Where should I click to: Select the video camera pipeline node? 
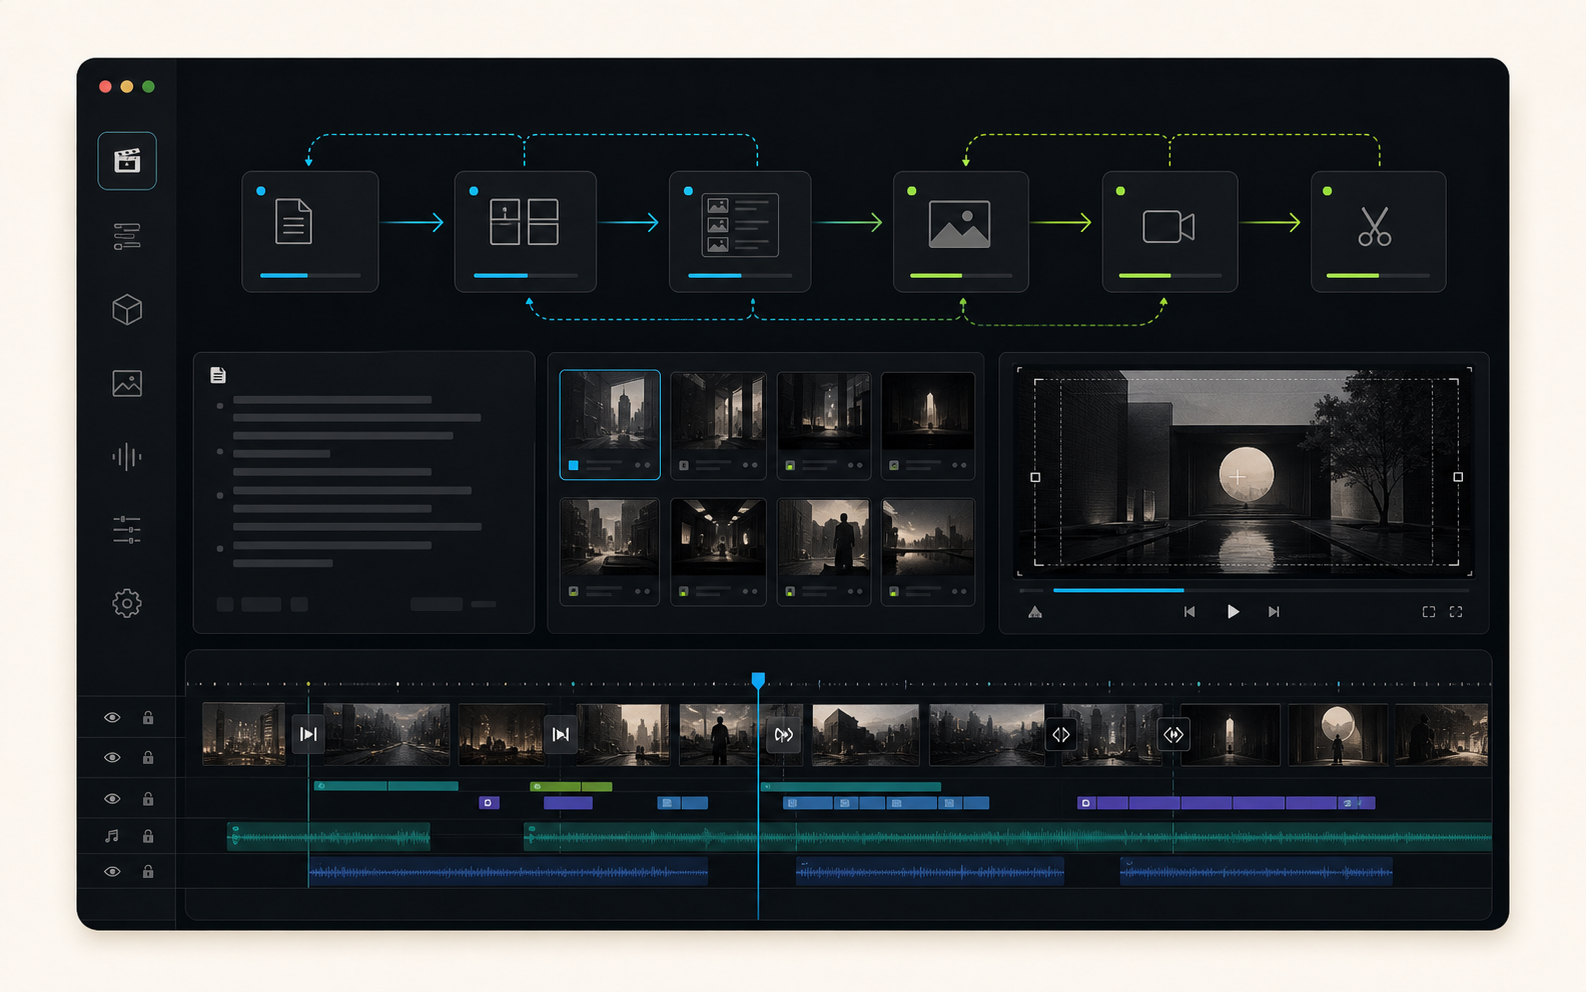pyautogui.click(x=1170, y=231)
